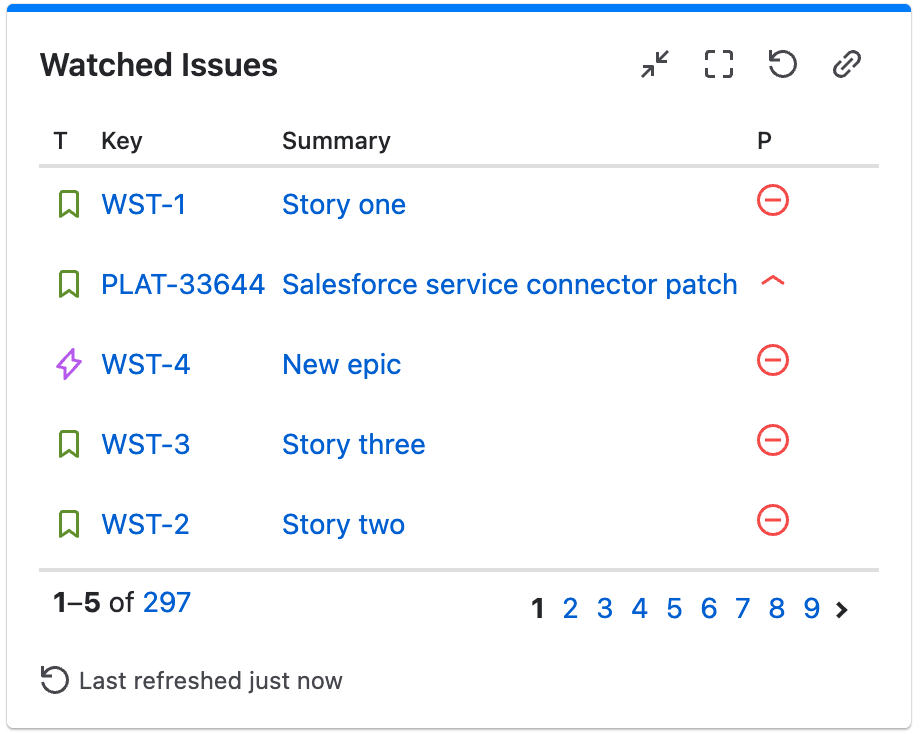This screenshot has height=734, width=924.
Task: Click the refresh icon beside Last refreshed
Action: [55, 680]
